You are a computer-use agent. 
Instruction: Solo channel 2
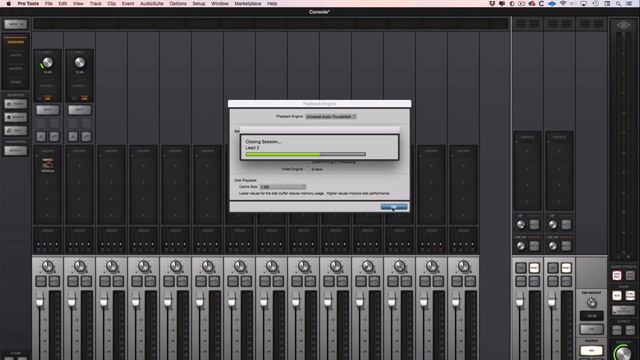pos(73,281)
